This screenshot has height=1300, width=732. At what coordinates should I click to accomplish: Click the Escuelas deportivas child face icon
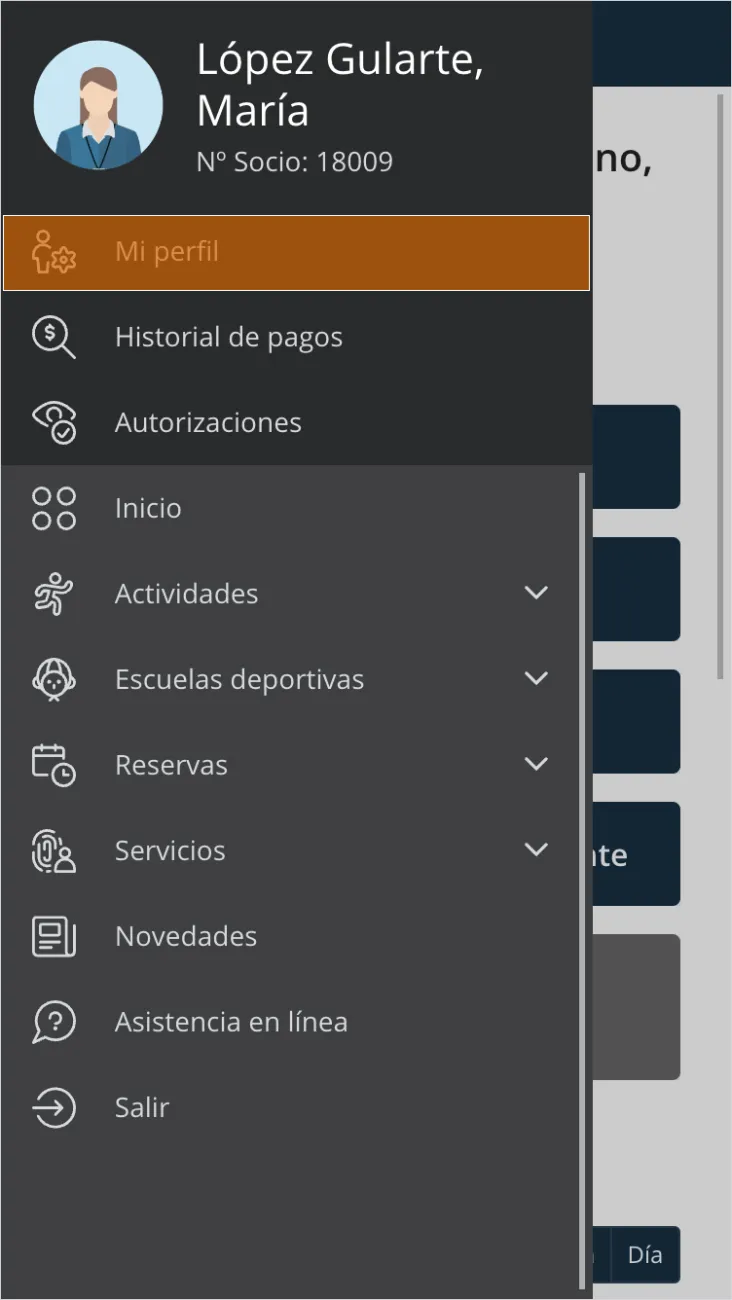(54, 680)
